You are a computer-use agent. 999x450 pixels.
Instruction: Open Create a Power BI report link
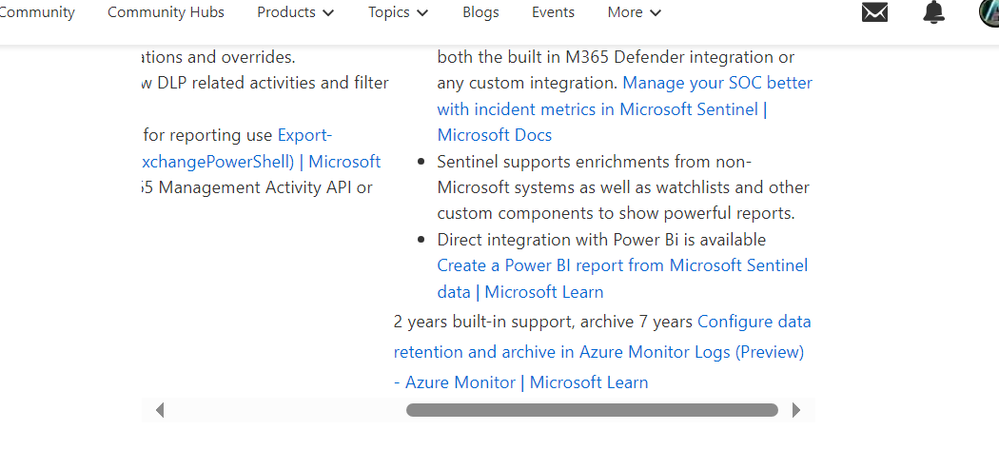point(622,265)
